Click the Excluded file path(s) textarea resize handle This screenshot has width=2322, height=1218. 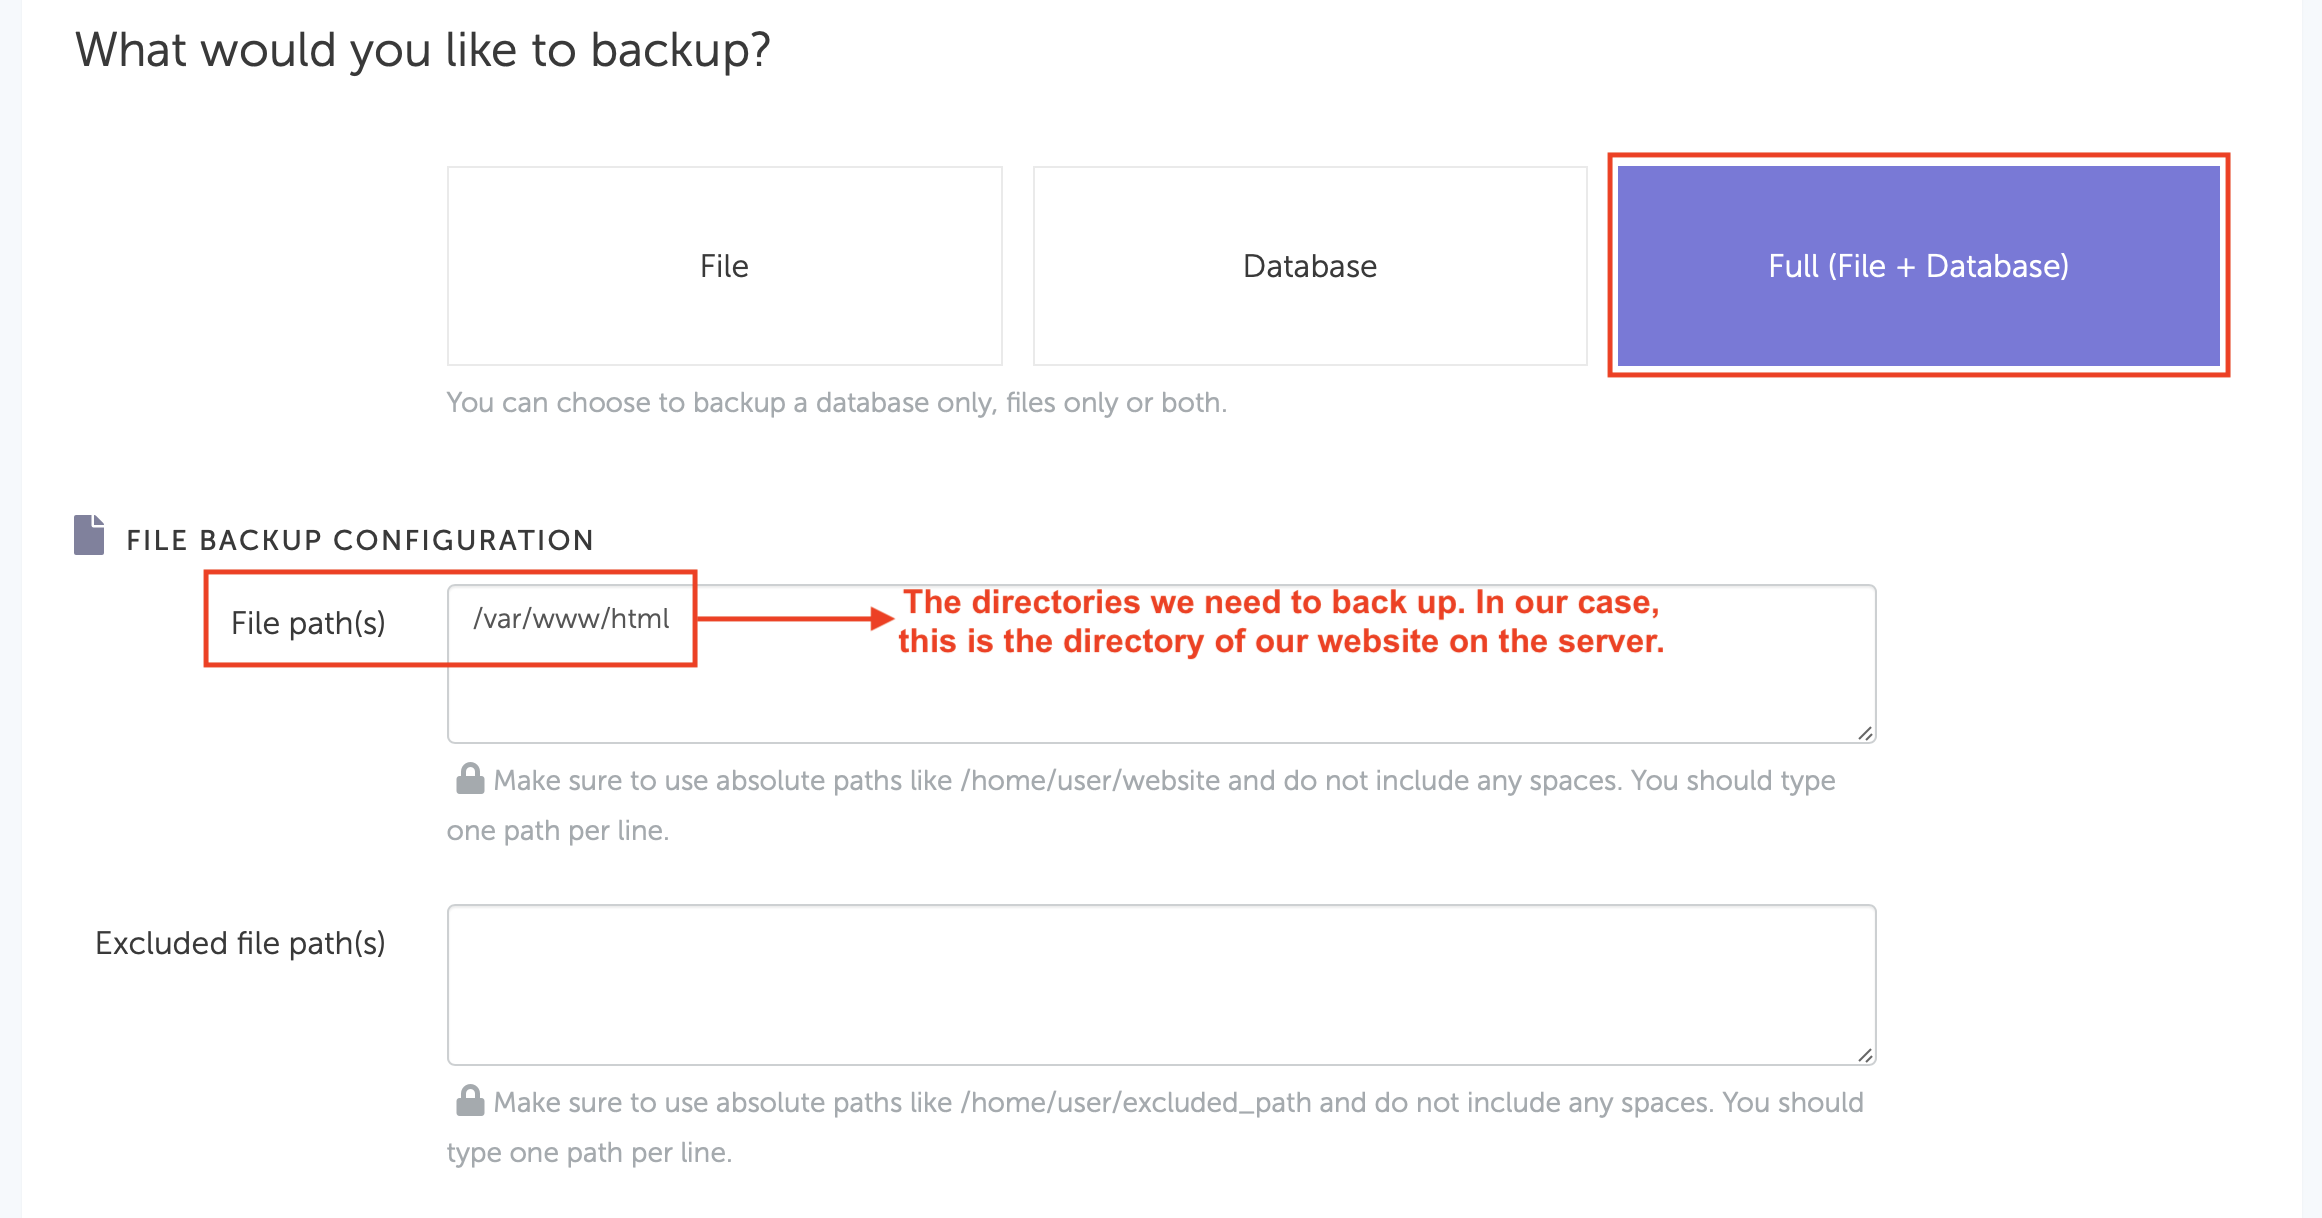tap(1865, 1055)
